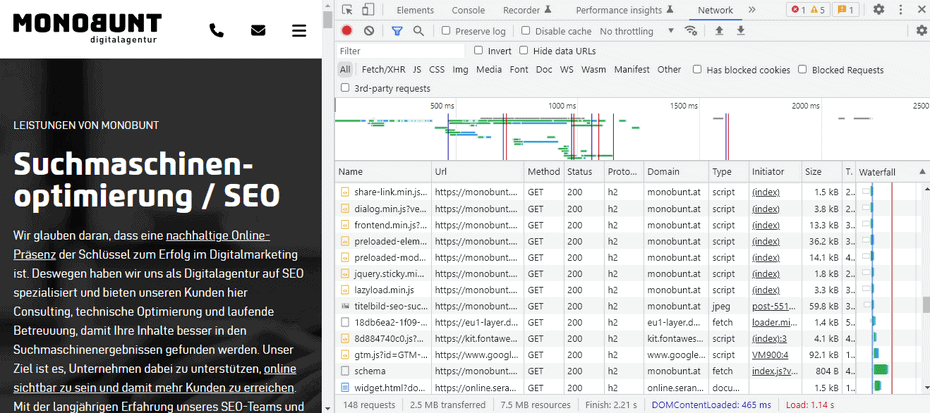
Task: Open network panel settings gear
Action: coord(921,31)
